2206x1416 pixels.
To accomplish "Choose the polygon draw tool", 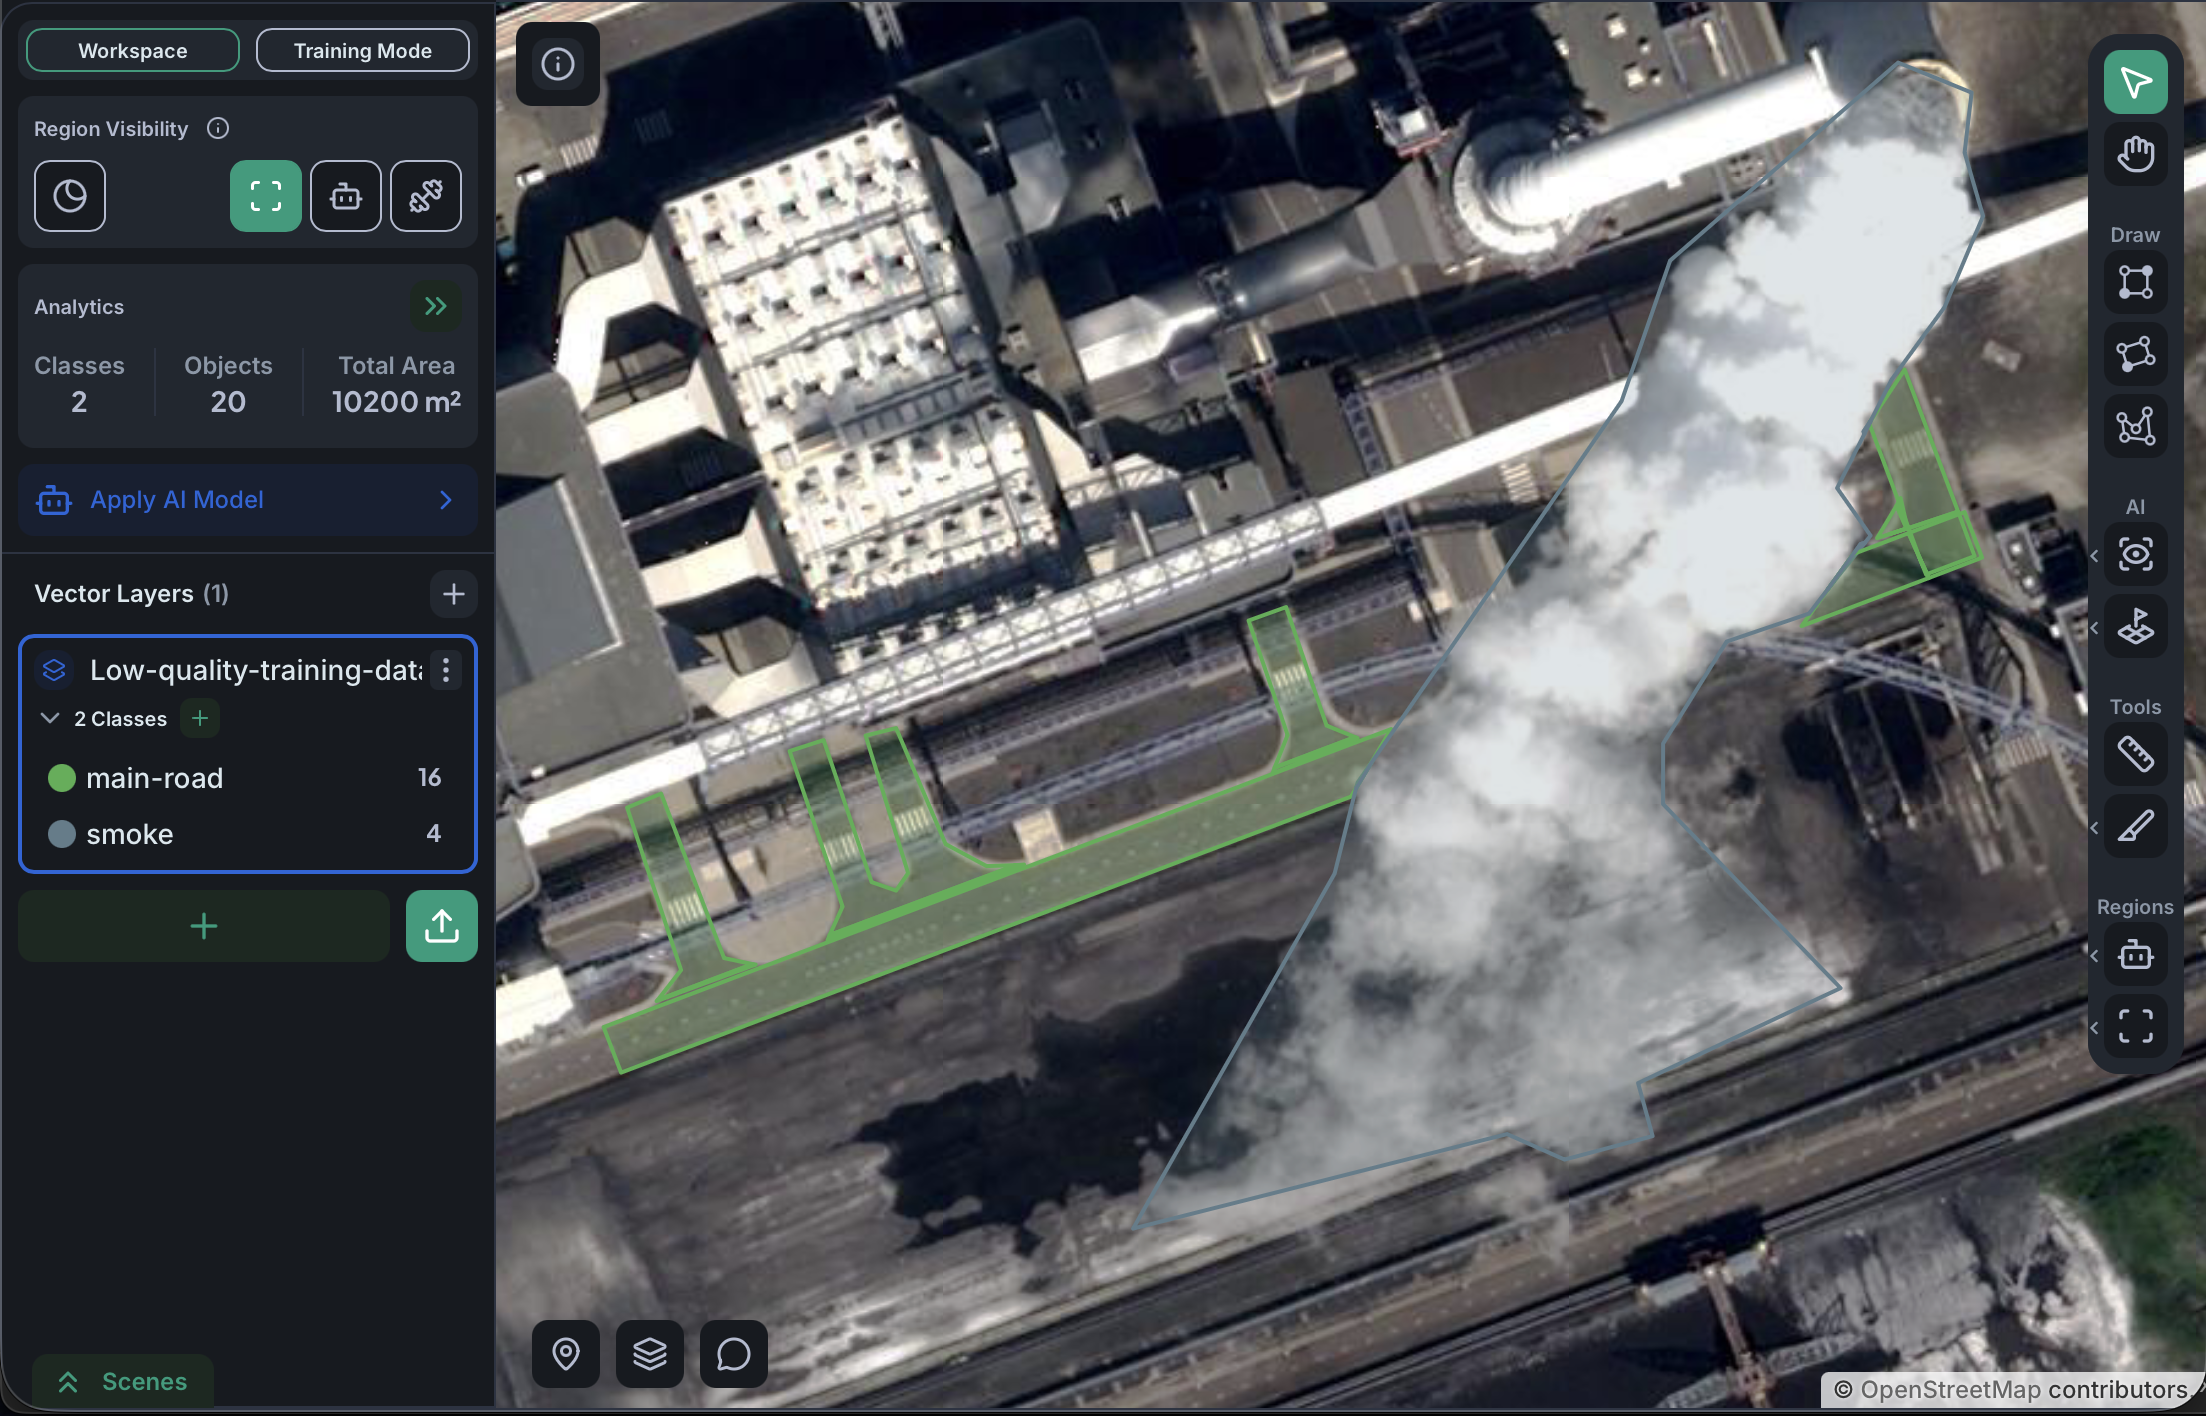I will click(x=2135, y=354).
